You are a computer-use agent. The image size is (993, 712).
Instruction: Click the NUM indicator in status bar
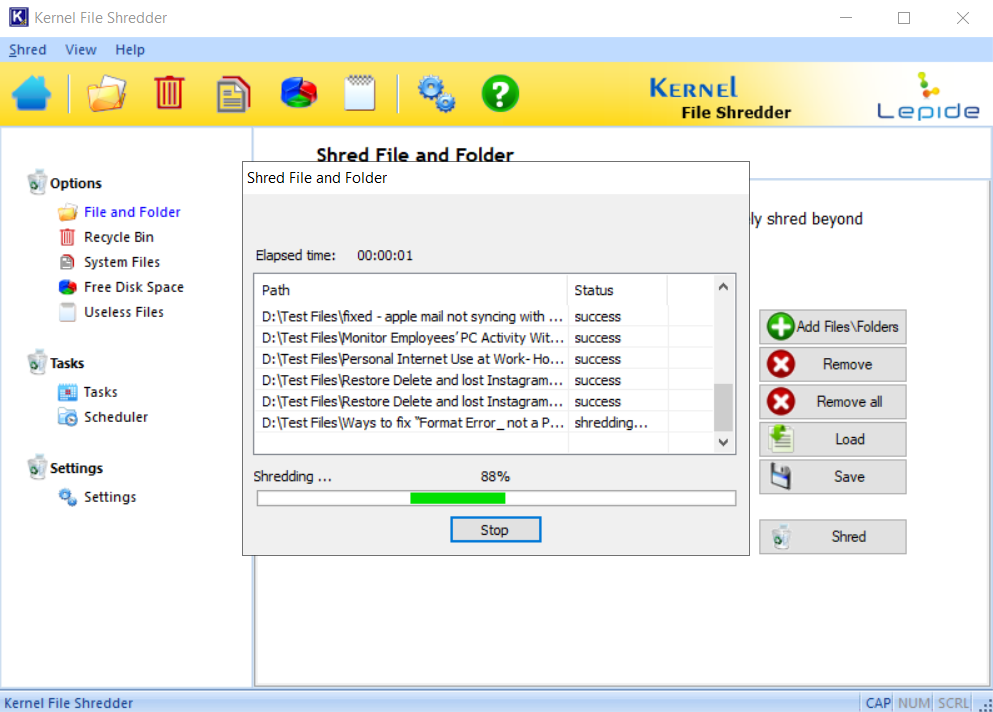914,703
